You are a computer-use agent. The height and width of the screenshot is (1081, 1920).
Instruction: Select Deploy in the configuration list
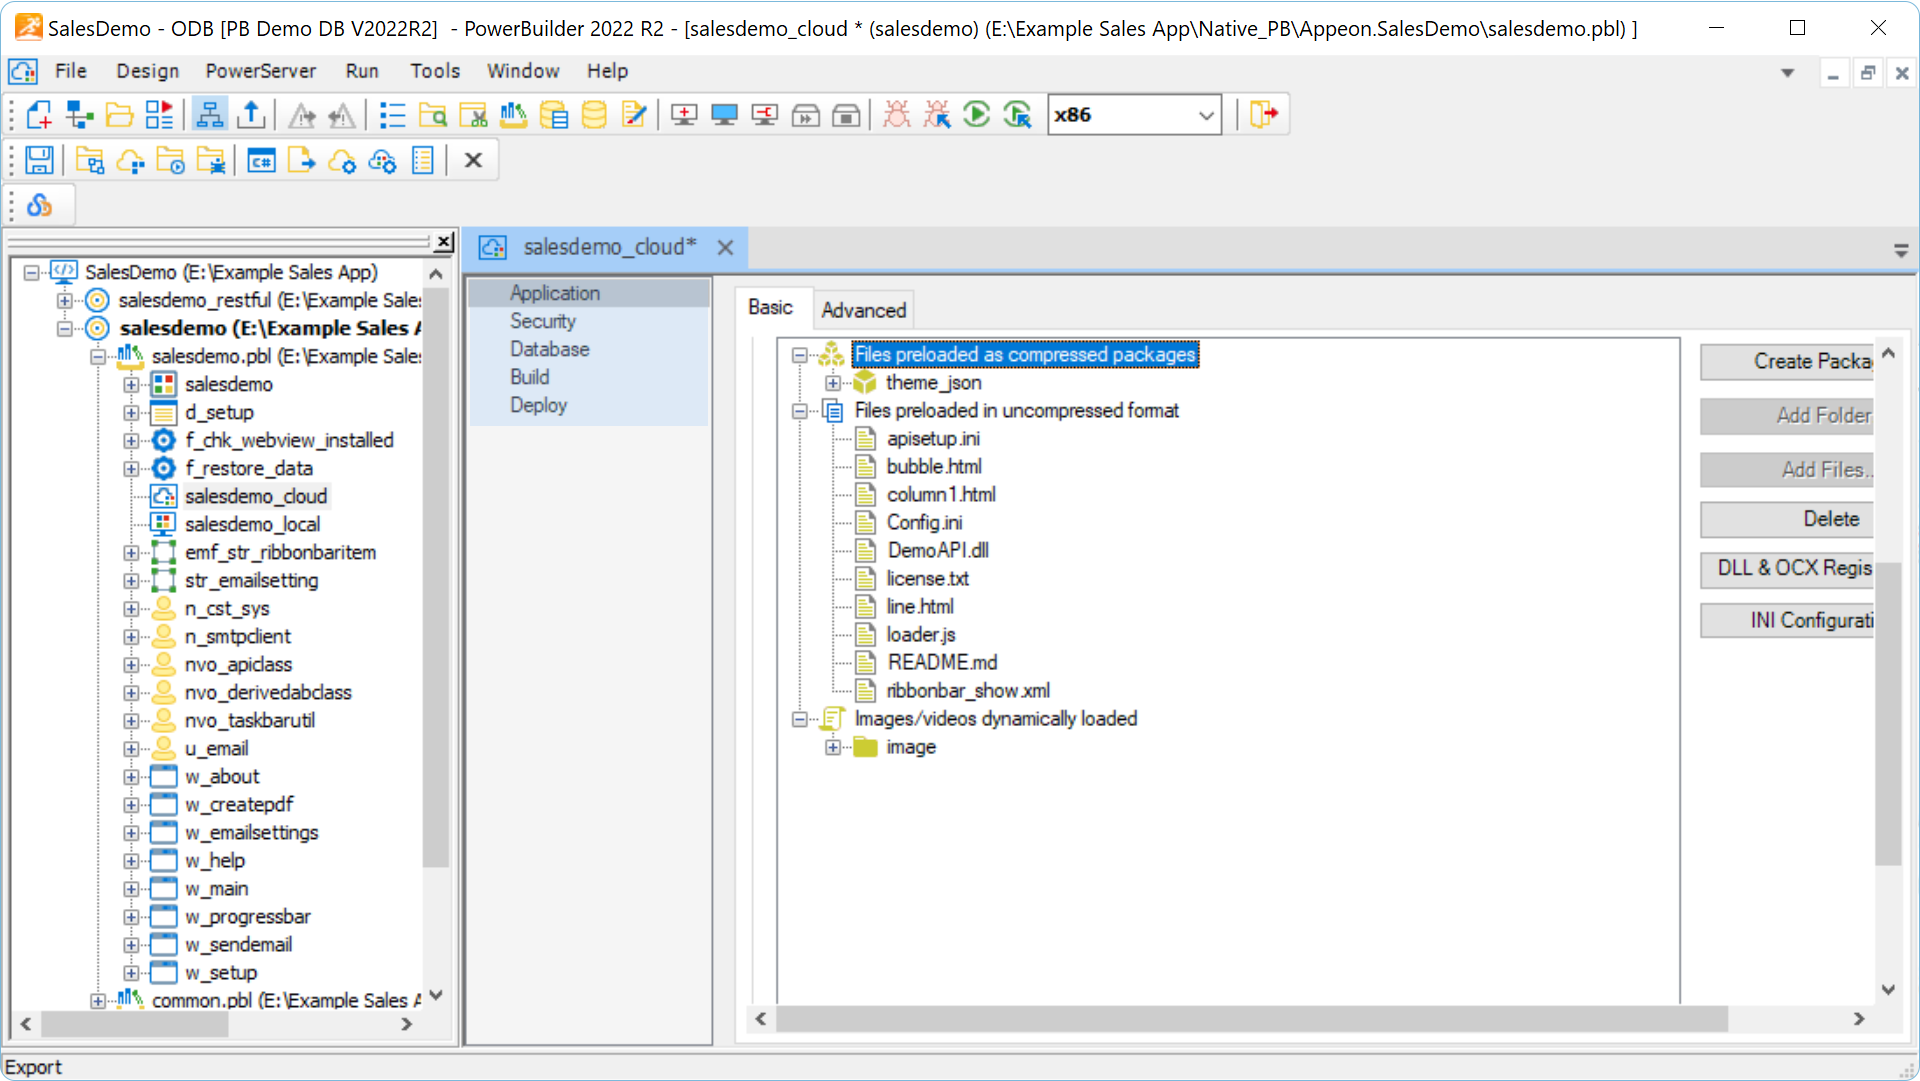[538, 405]
